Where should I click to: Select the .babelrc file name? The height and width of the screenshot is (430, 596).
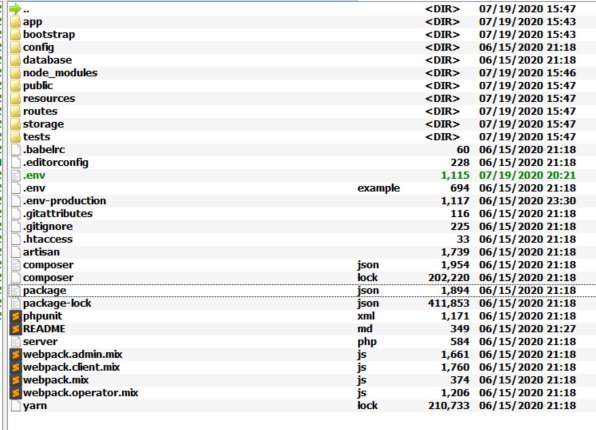point(44,150)
